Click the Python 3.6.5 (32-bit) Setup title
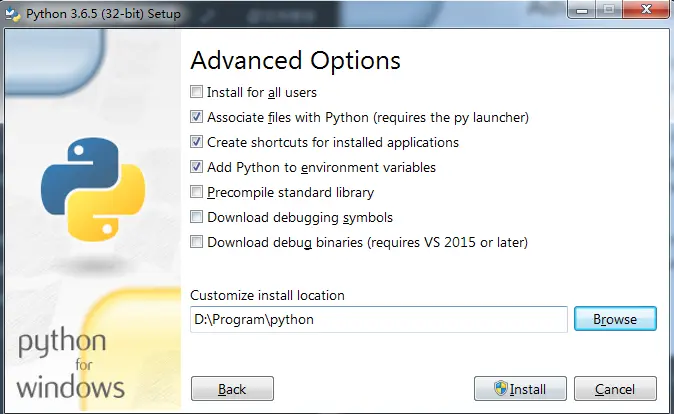 [x=103, y=14]
